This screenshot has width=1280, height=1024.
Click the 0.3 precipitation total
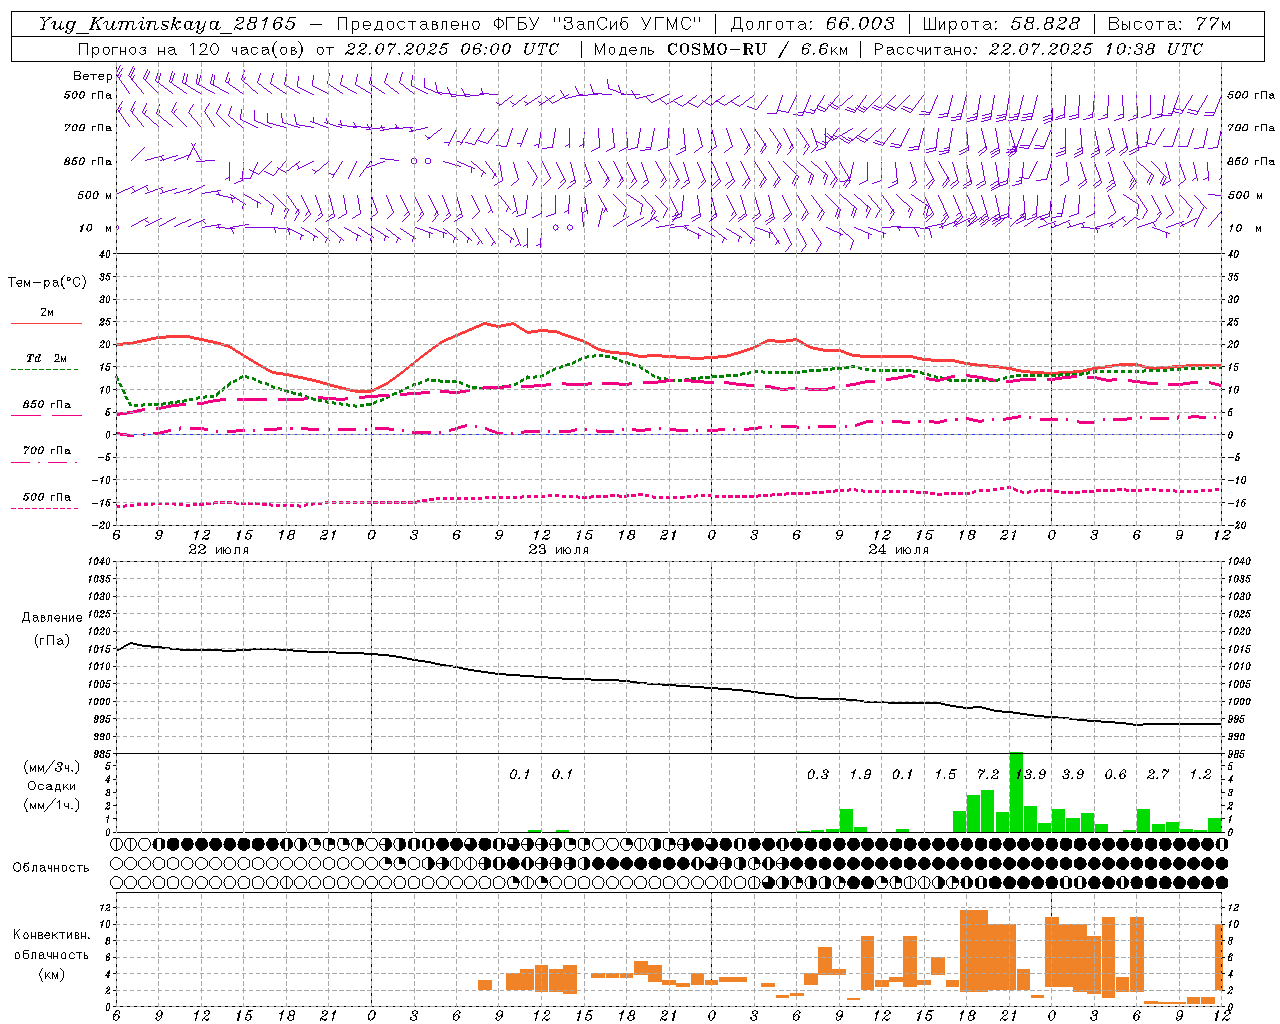coord(818,774)
